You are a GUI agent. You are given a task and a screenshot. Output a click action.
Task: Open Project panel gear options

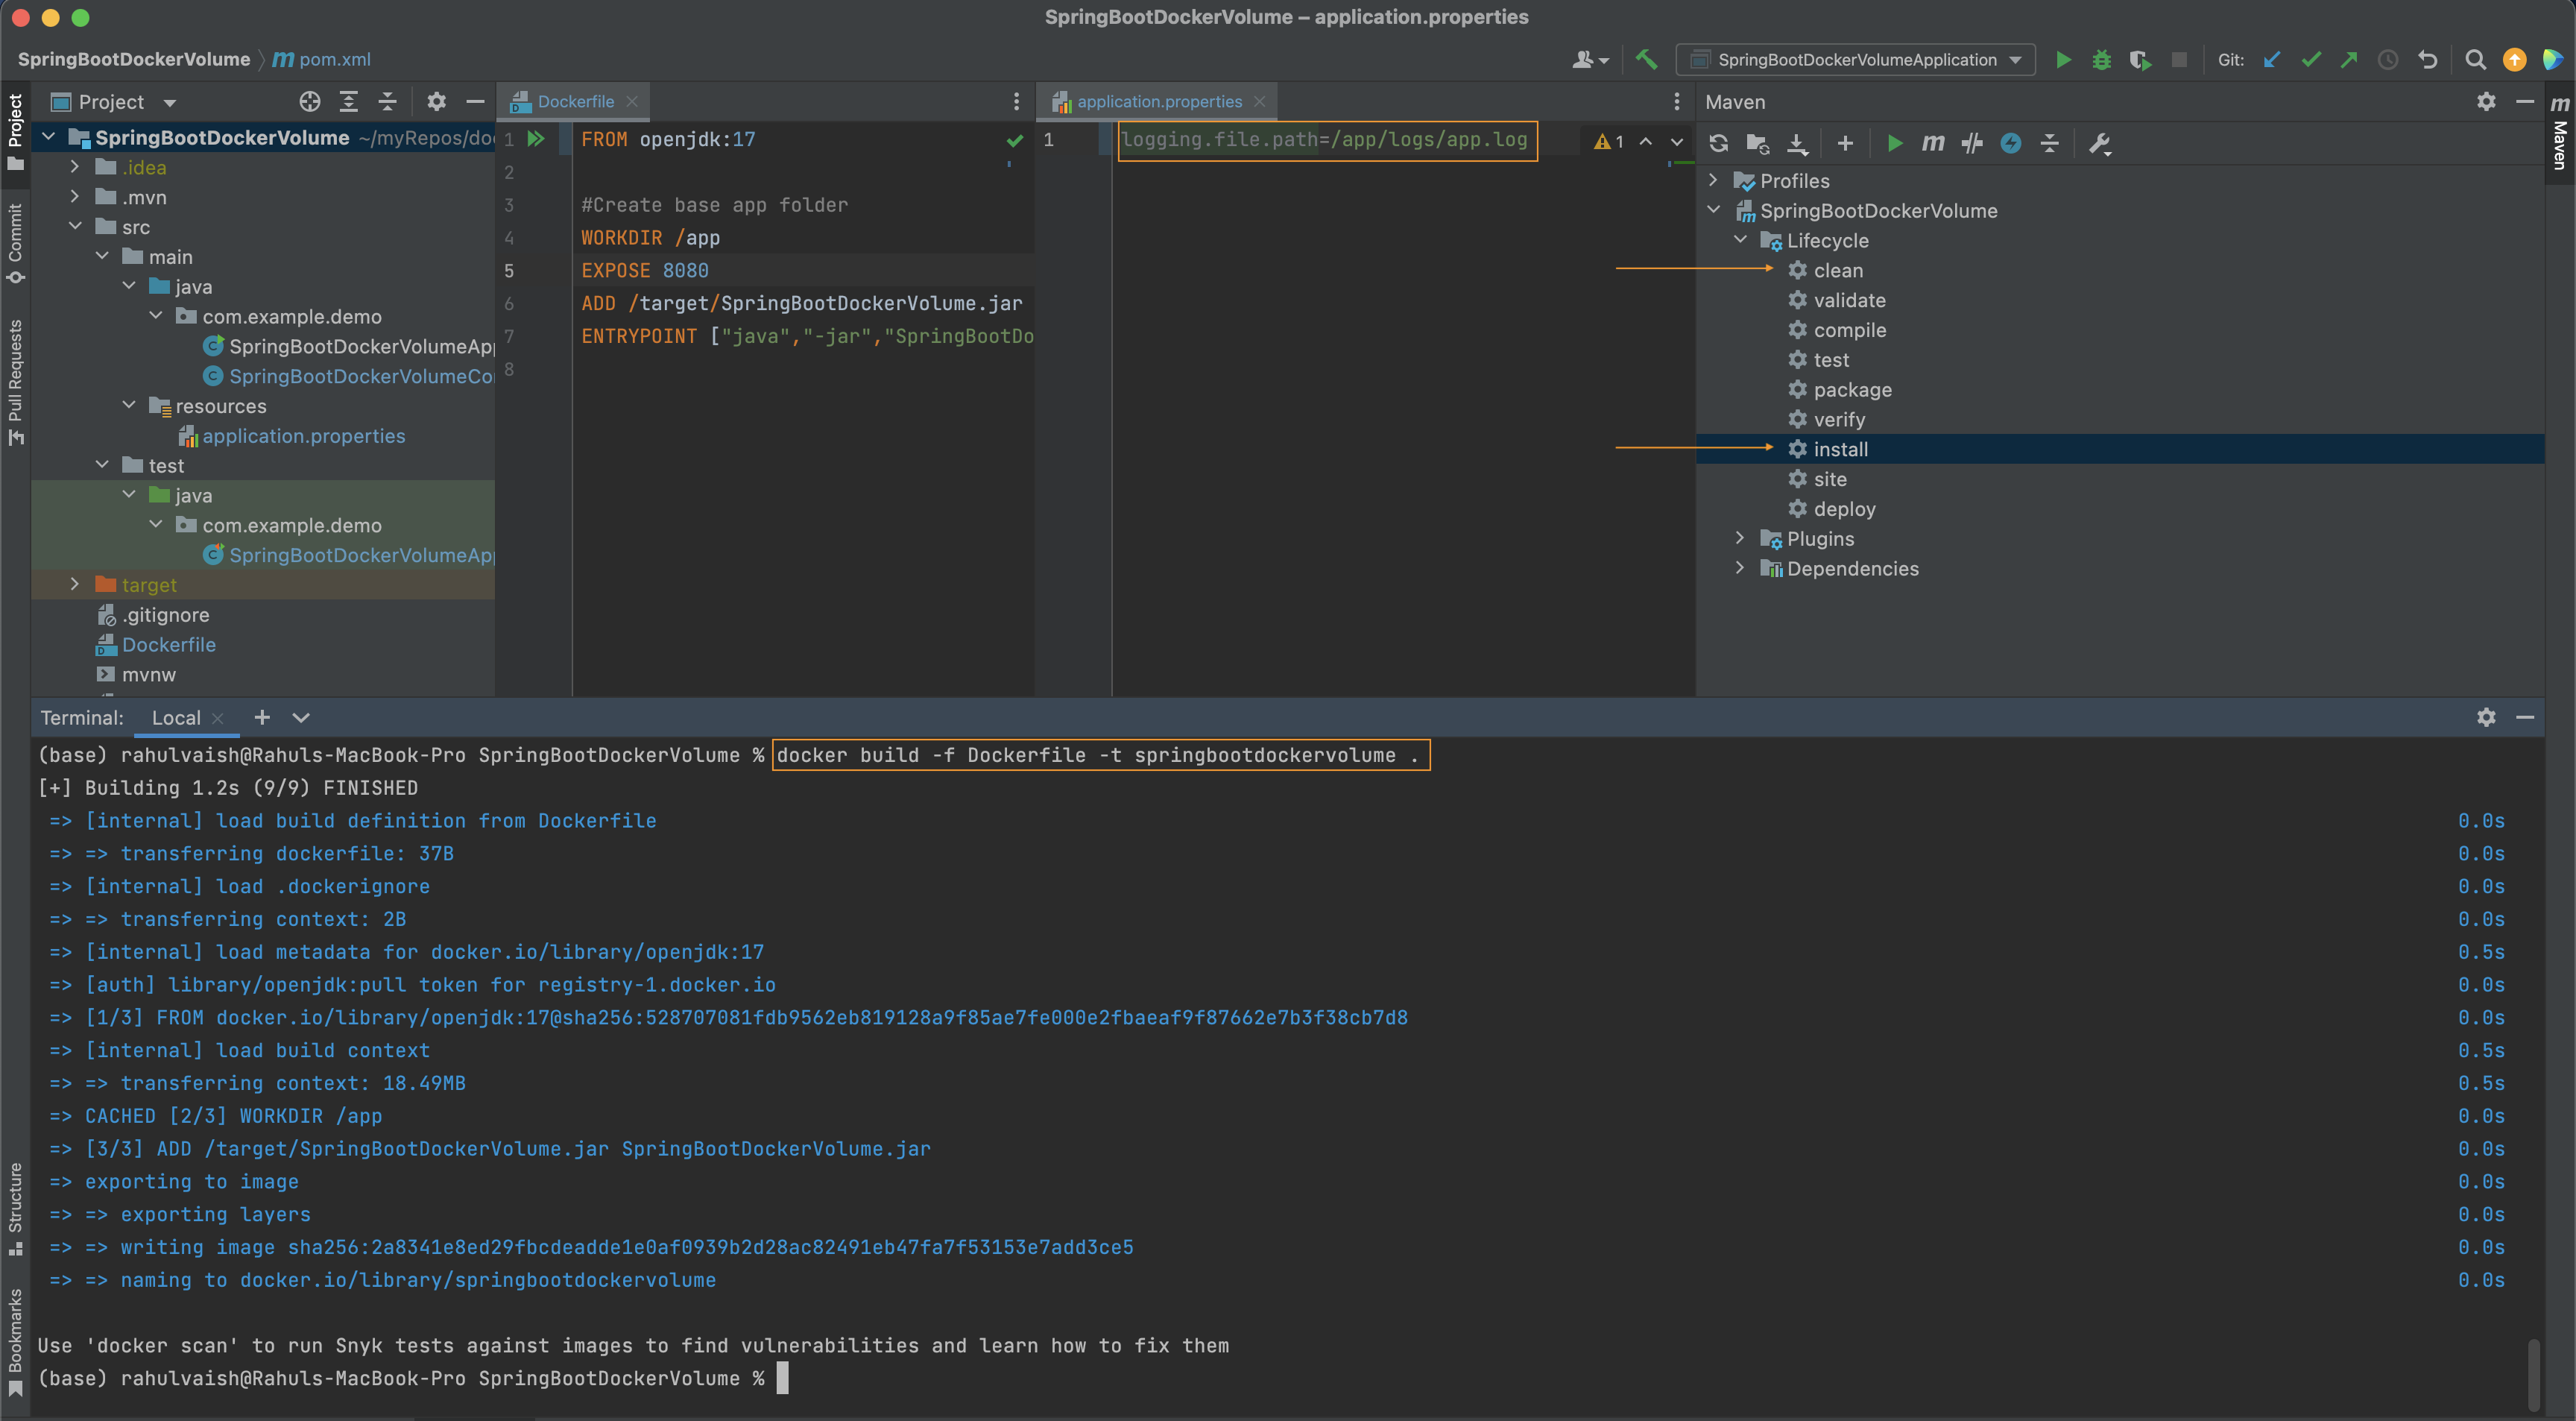click(436, 102)
